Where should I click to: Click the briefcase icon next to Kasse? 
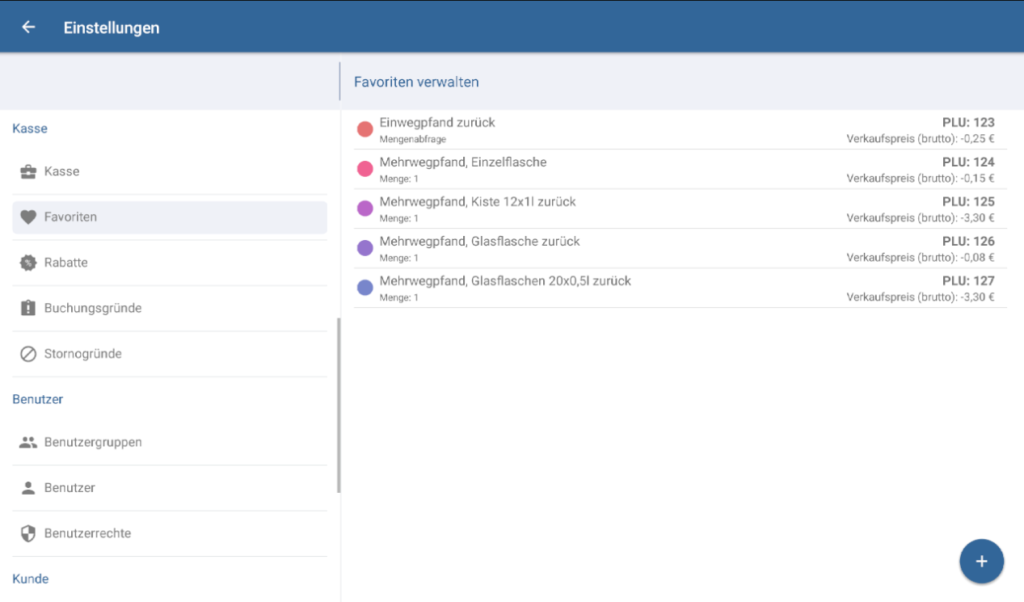28,172
